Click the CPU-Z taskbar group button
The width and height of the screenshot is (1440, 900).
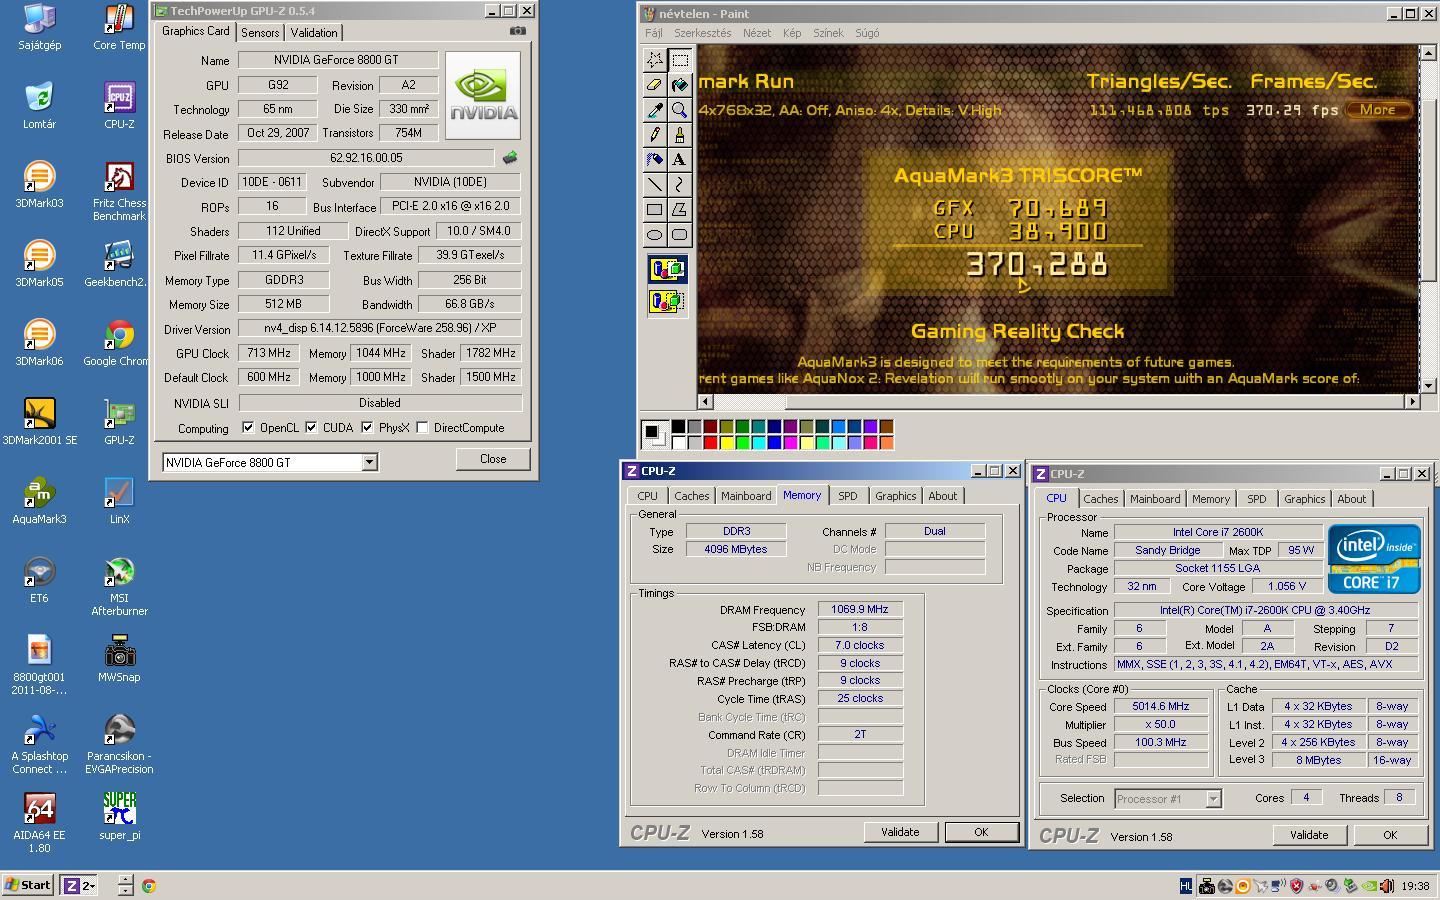(80, 885)
